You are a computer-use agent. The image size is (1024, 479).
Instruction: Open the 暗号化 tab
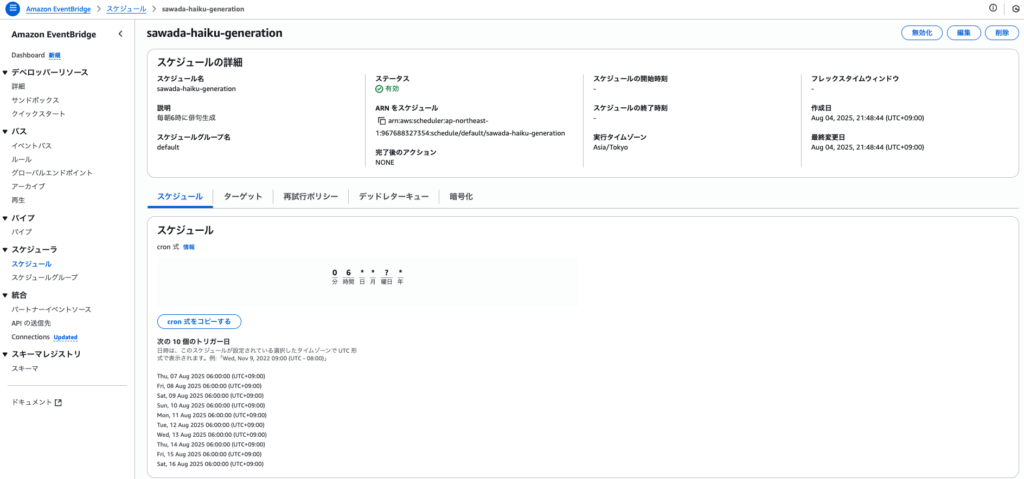point(461,197)
